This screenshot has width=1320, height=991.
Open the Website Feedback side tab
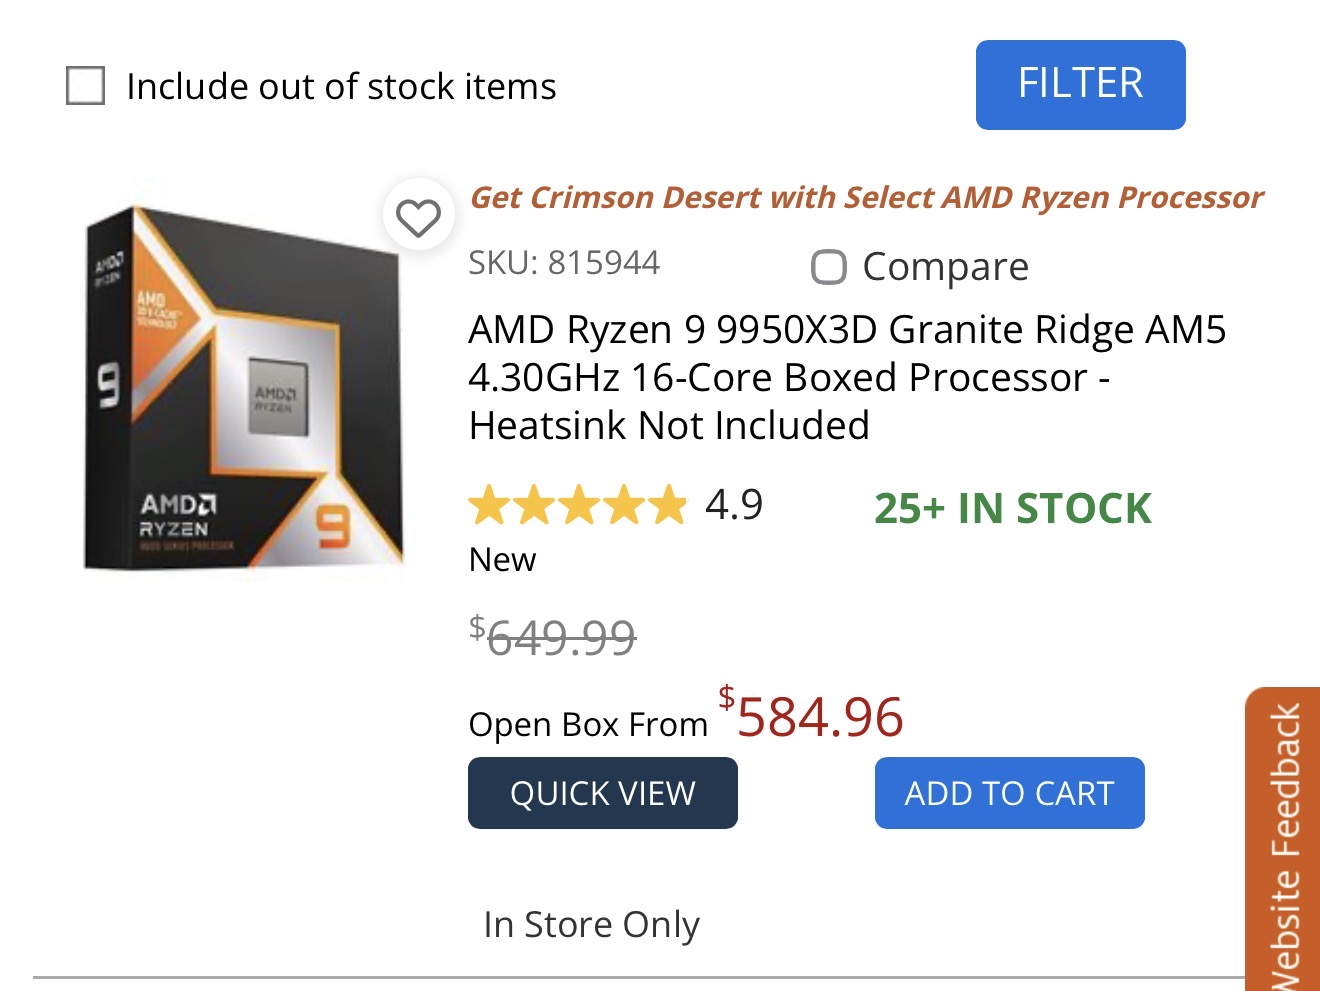click(1284, 840)
